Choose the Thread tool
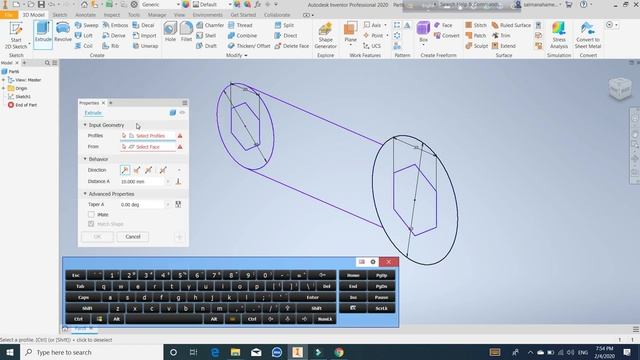This screenshot has width=640, height=360. (x=240, y=25)
